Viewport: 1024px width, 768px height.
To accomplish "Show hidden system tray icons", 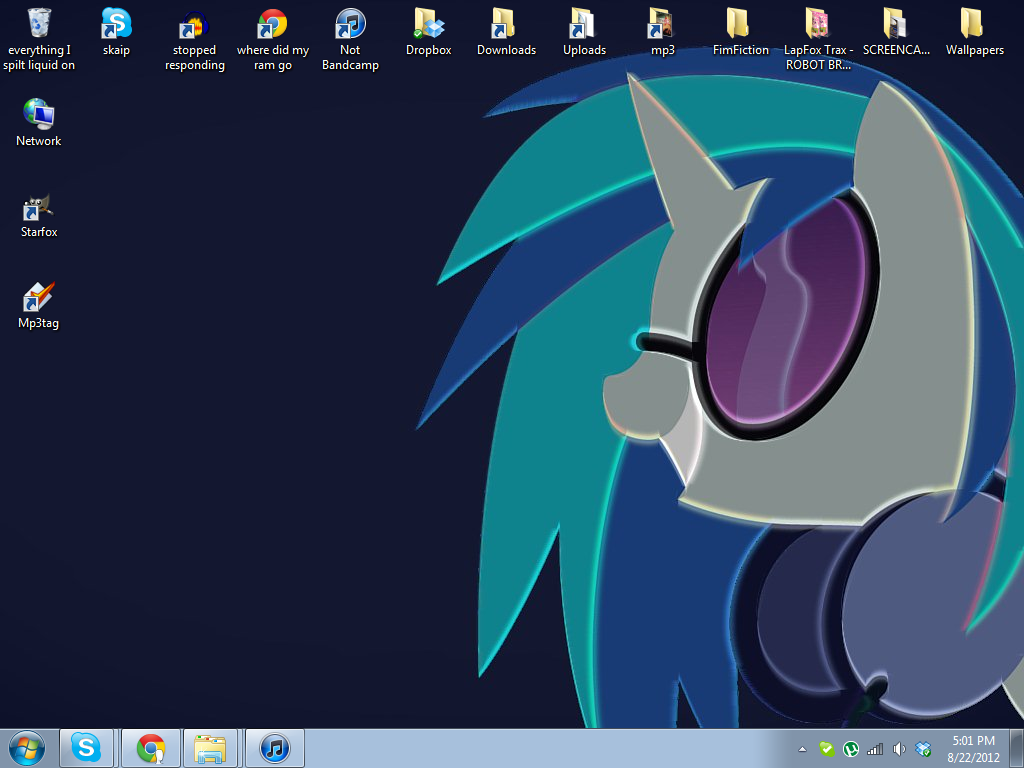I will 802,749.
